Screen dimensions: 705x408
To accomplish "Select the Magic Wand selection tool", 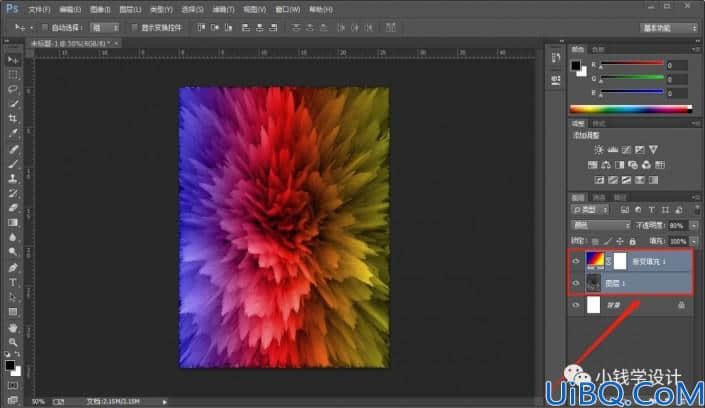I will pyautogui.click(x=13, y=104).
